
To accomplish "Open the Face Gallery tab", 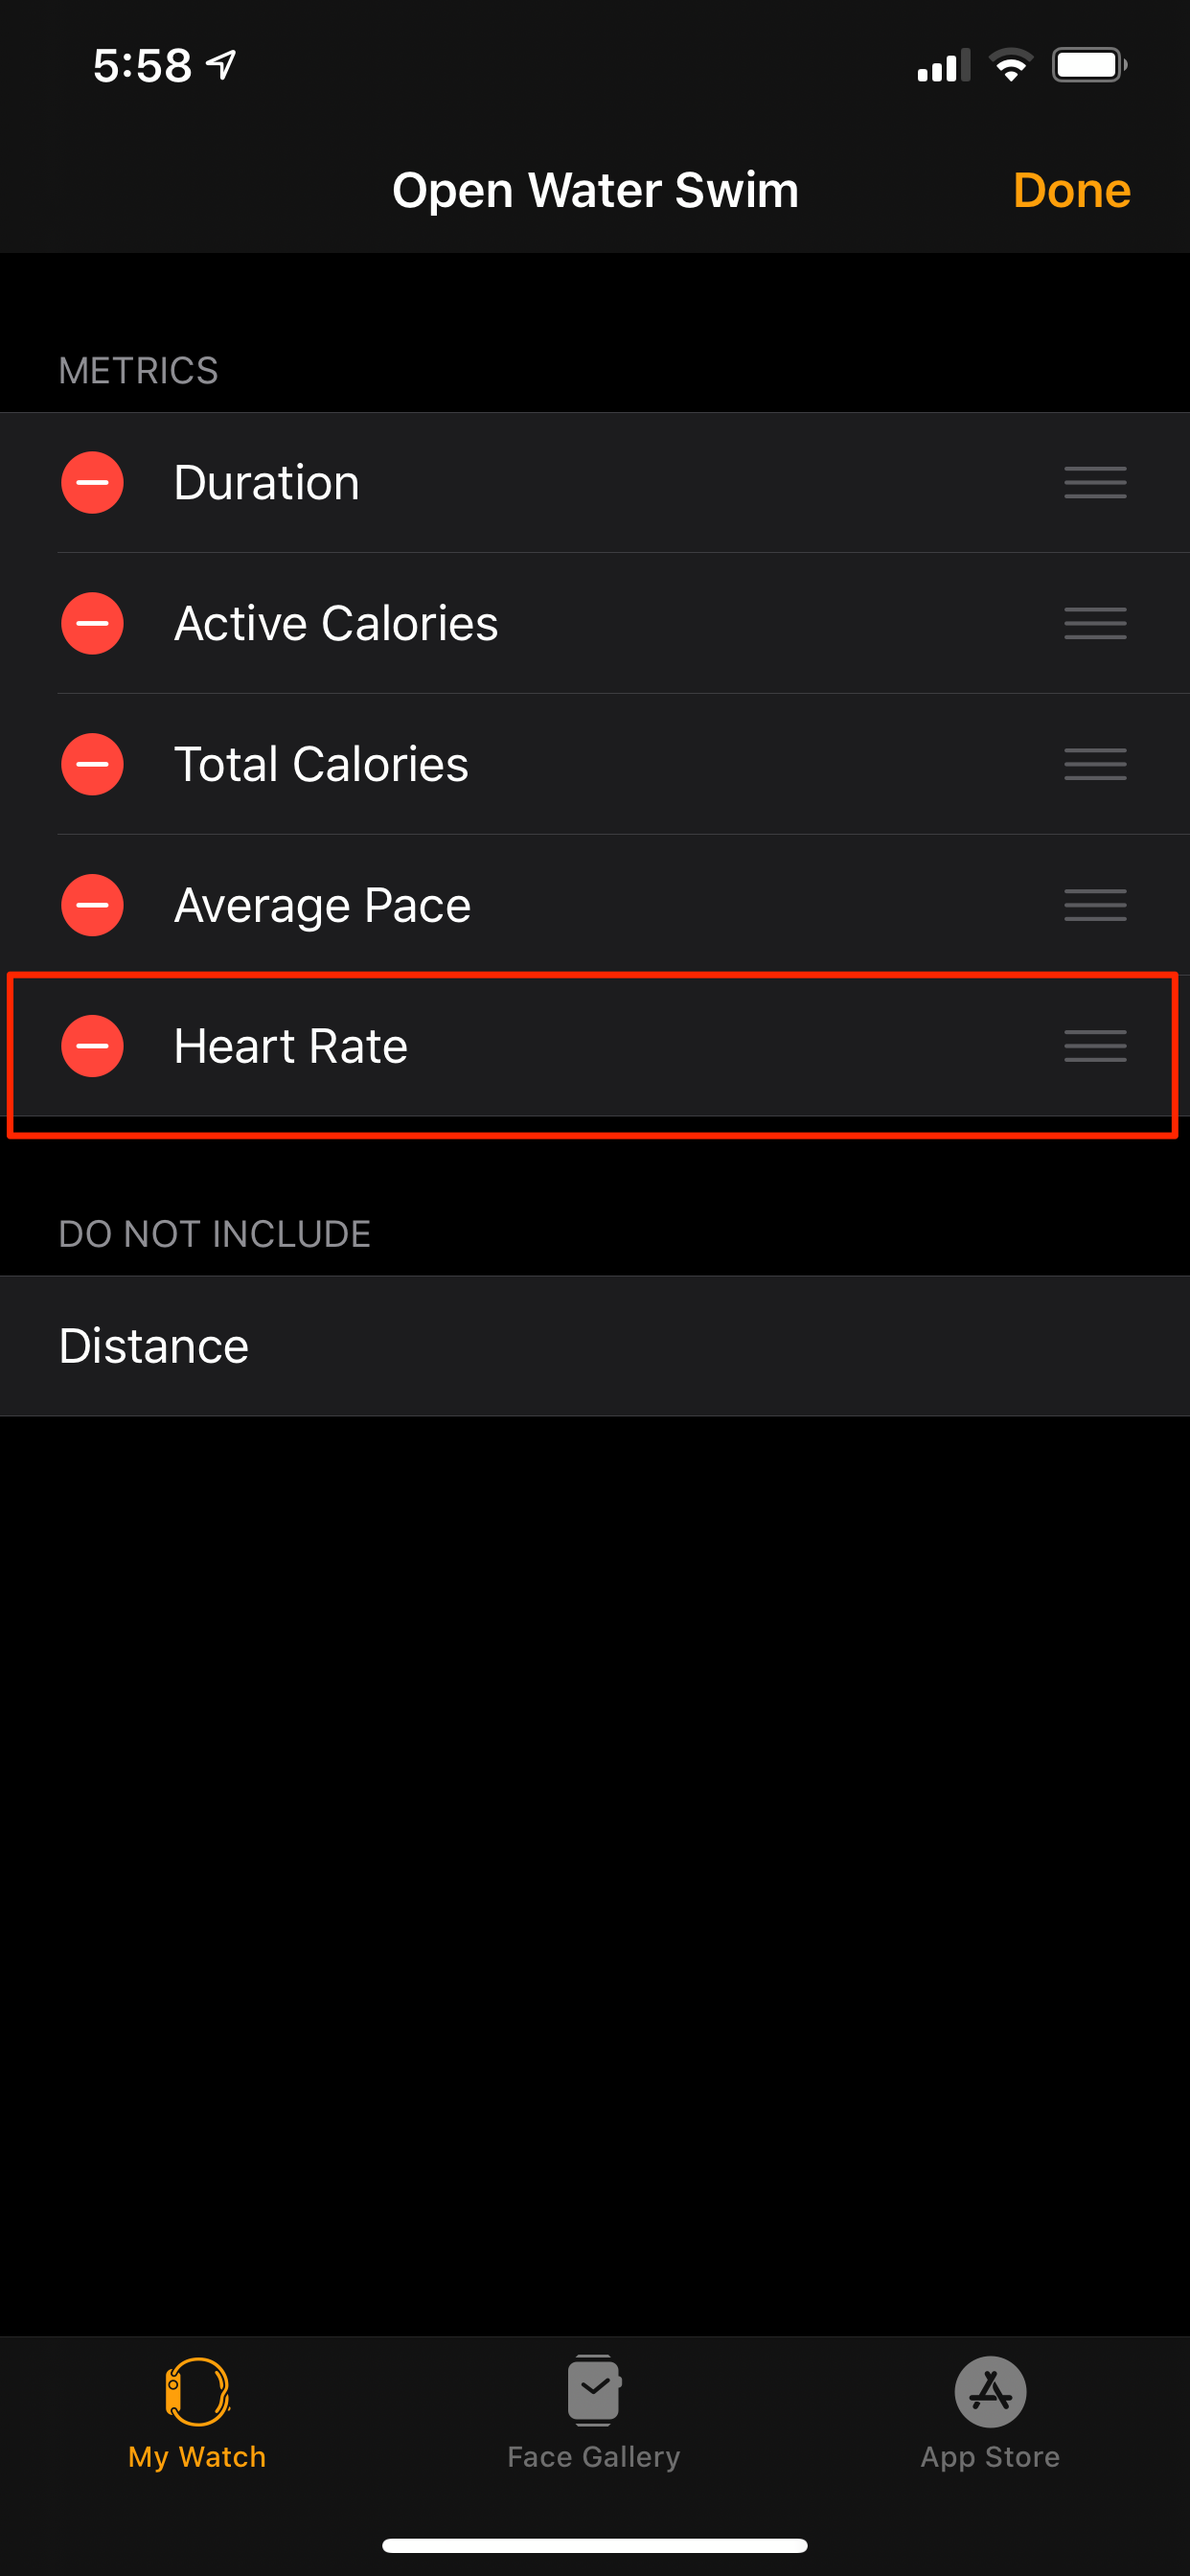I will 594,2410.
